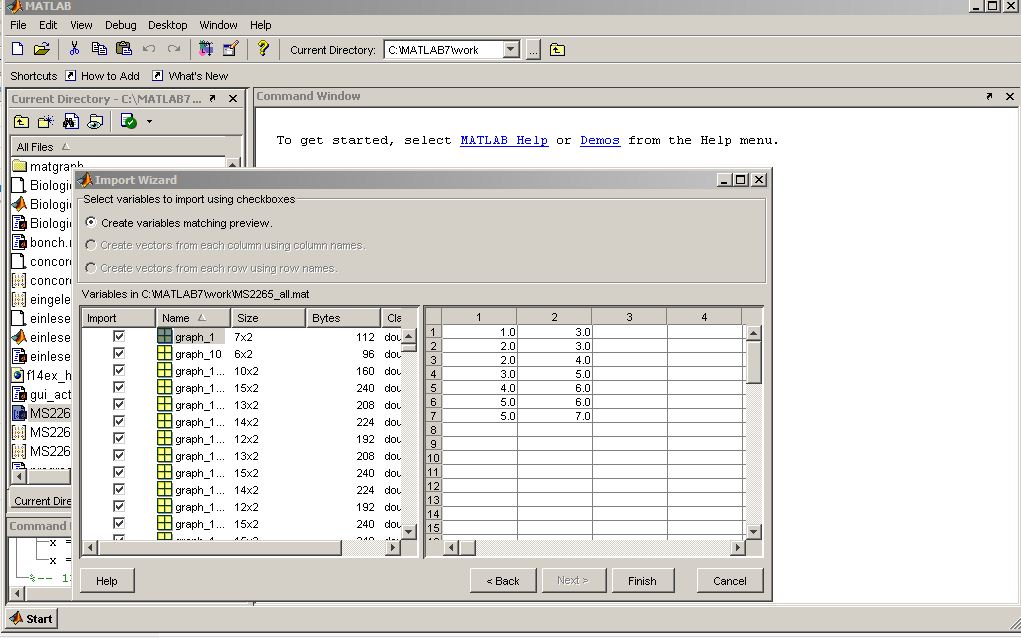The width and height of the screenshot is (1021, 638).
Task: Click the New Folder icon in Current Directory panel
Action: pos(45,121)
